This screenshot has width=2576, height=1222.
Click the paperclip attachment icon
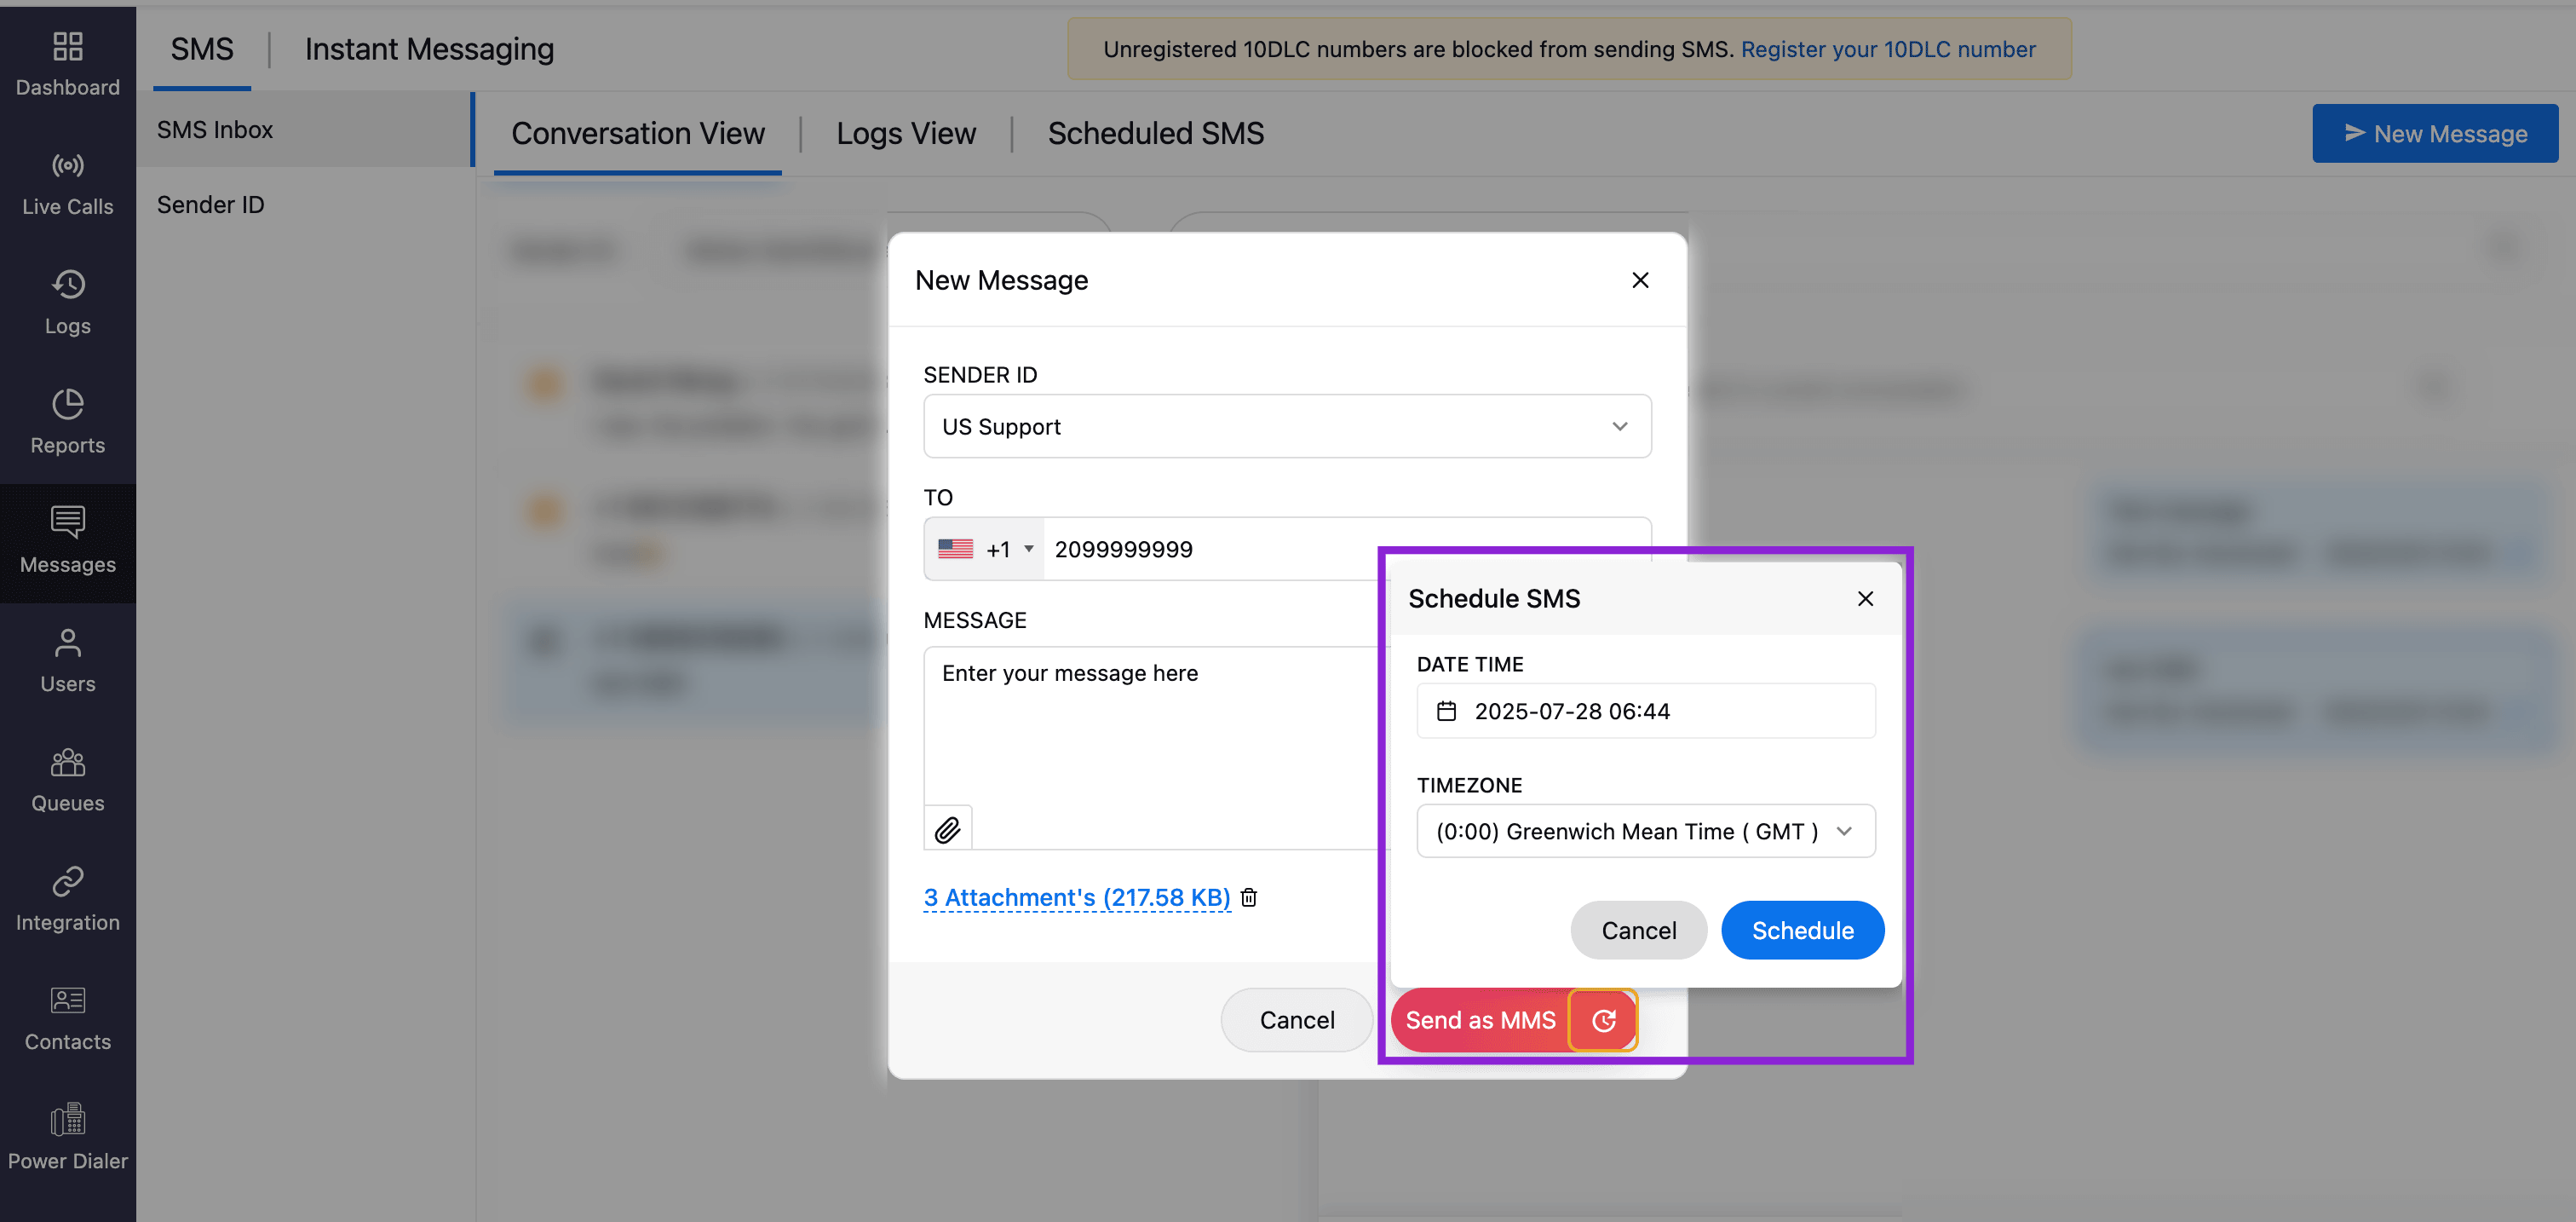coord(947,829)
